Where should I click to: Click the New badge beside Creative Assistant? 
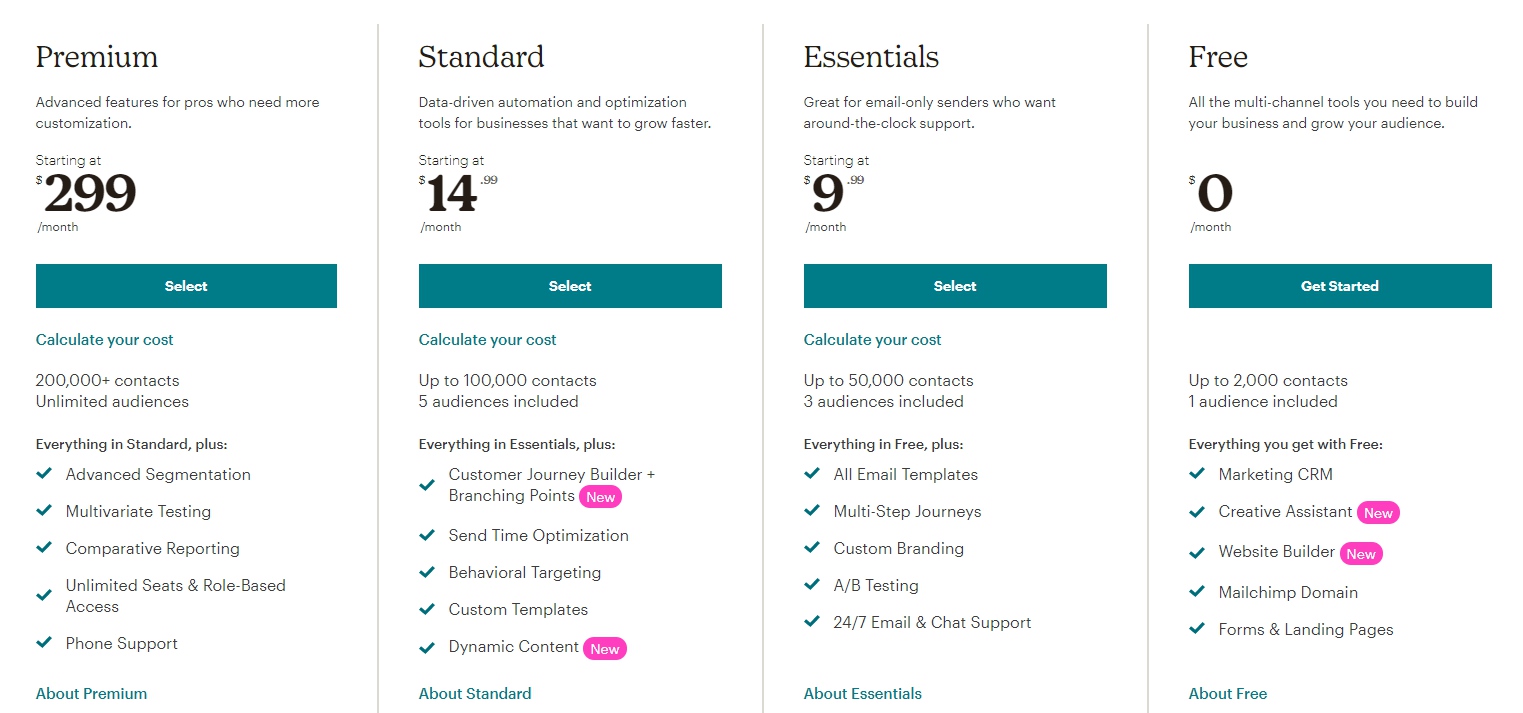point(1378,513)
